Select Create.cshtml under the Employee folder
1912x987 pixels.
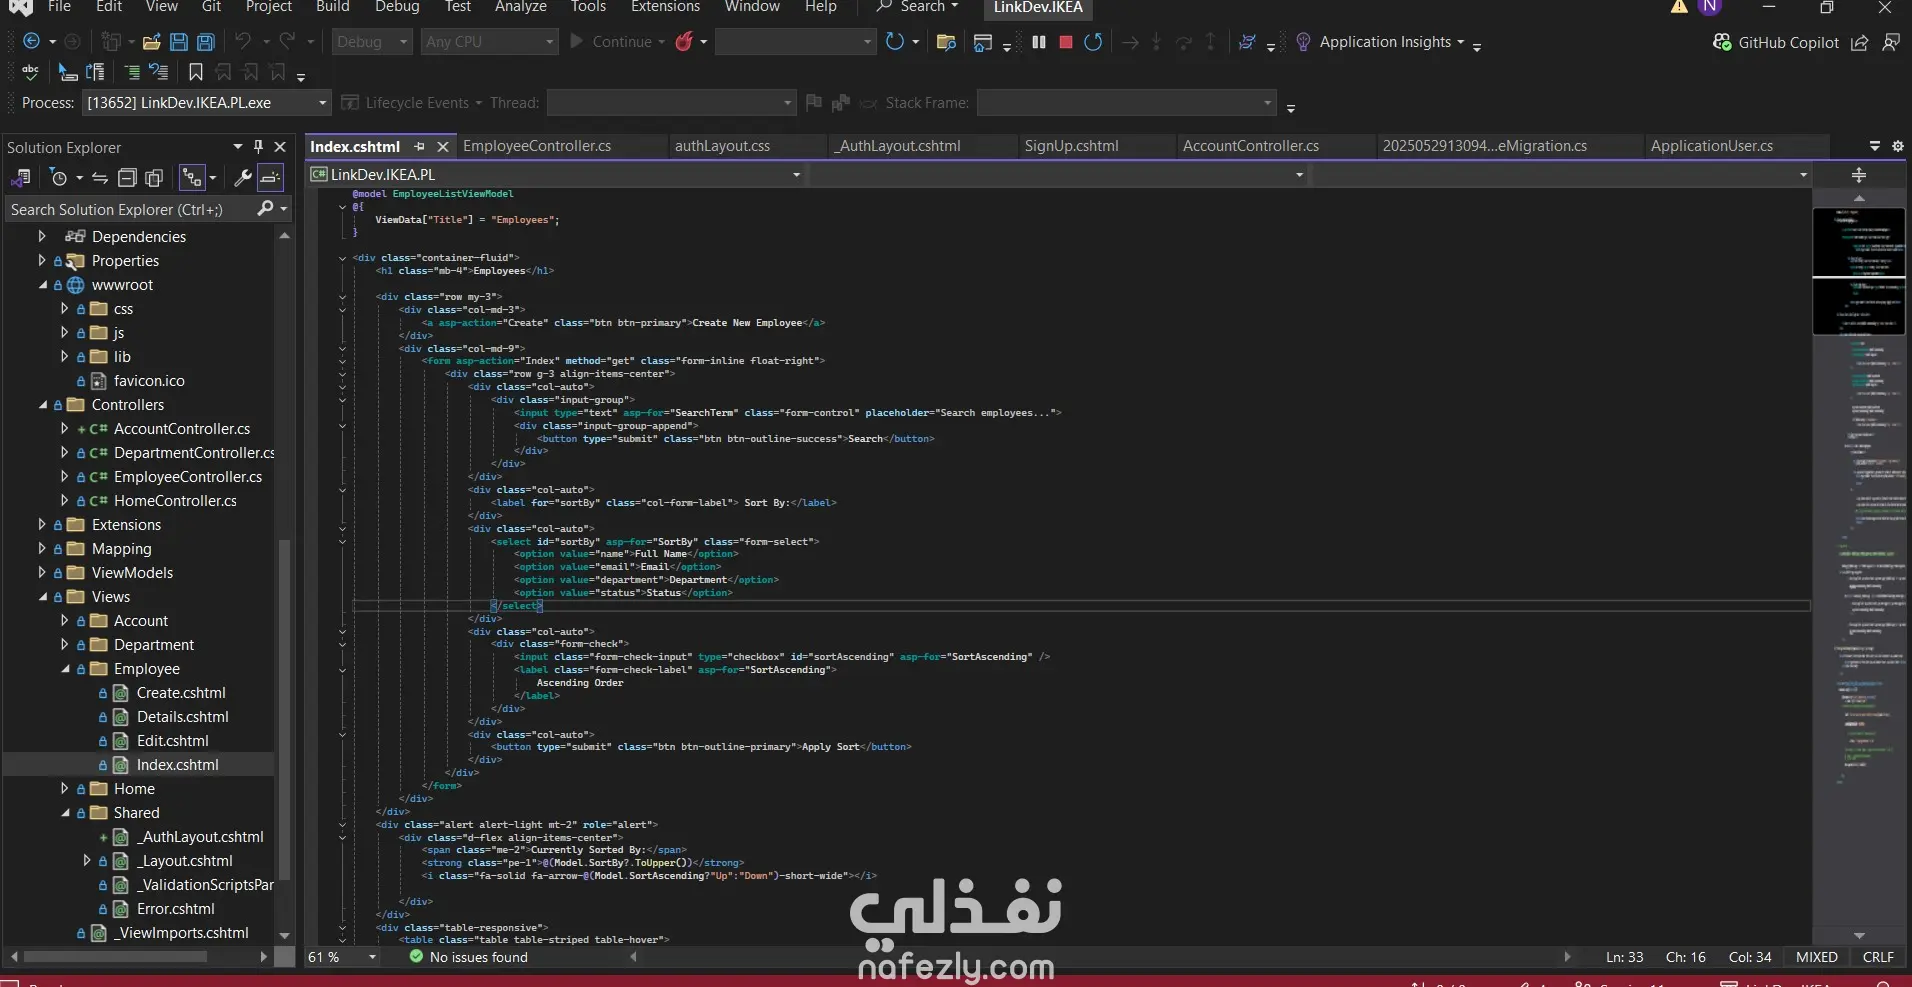pos(181,693)
